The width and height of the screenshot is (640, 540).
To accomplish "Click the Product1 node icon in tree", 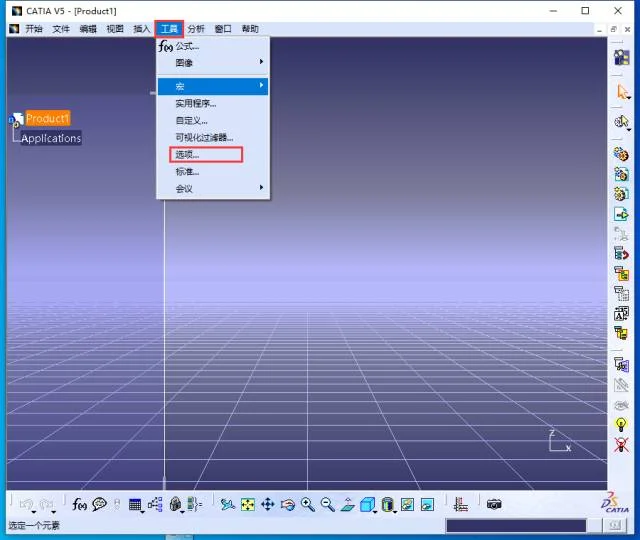I will coord(16,119).
